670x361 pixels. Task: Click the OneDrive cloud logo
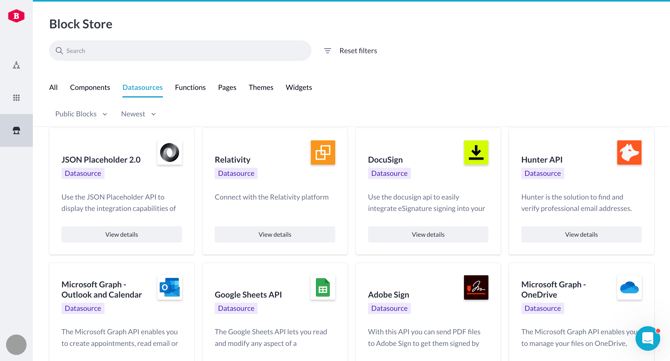coord(629,288)
